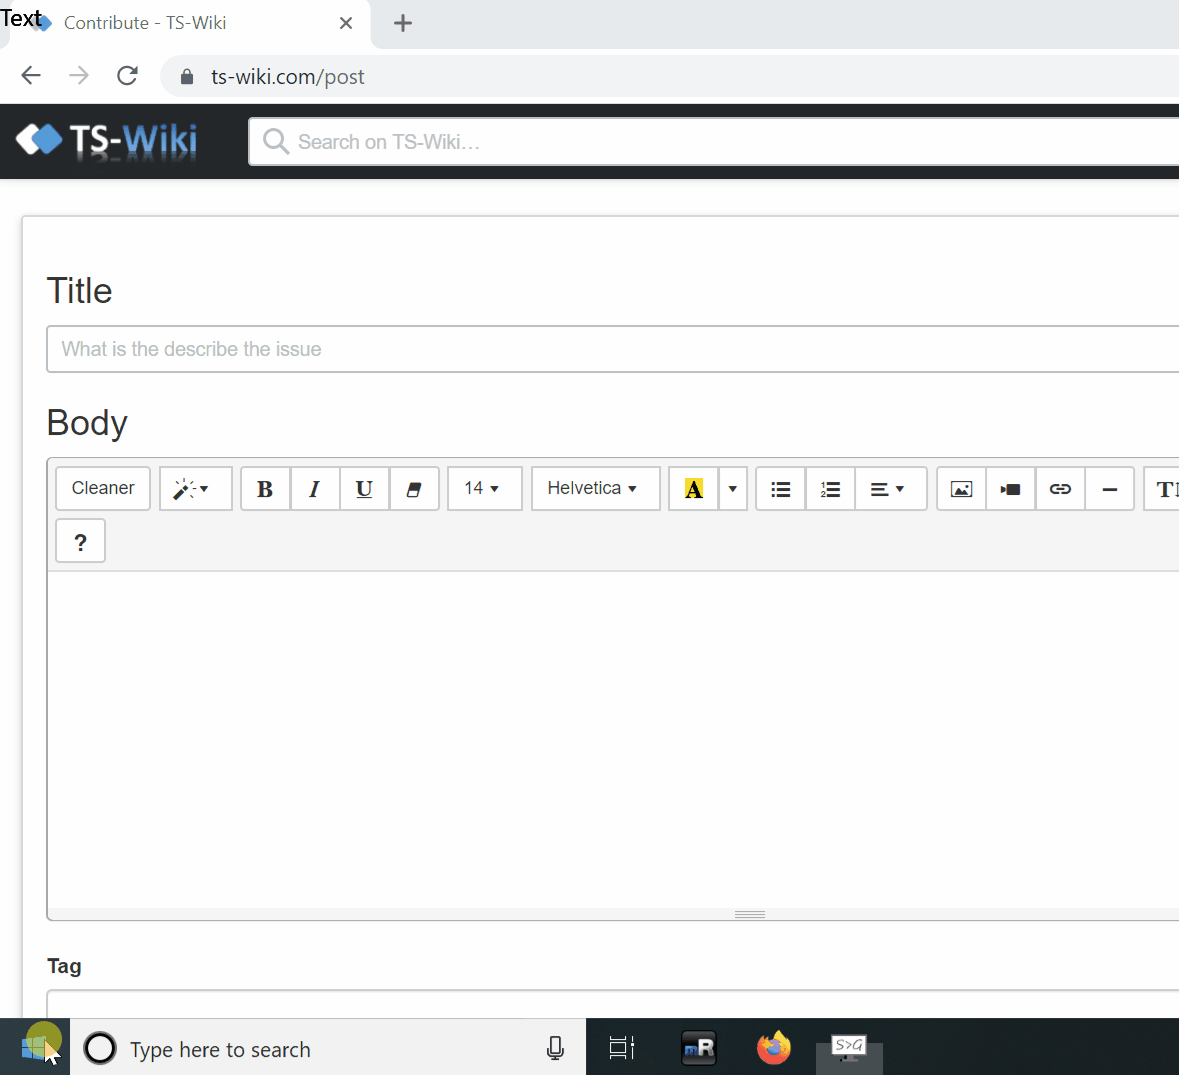
Task: Toggle underline text formatting
Action: click(x=364, y=489)
